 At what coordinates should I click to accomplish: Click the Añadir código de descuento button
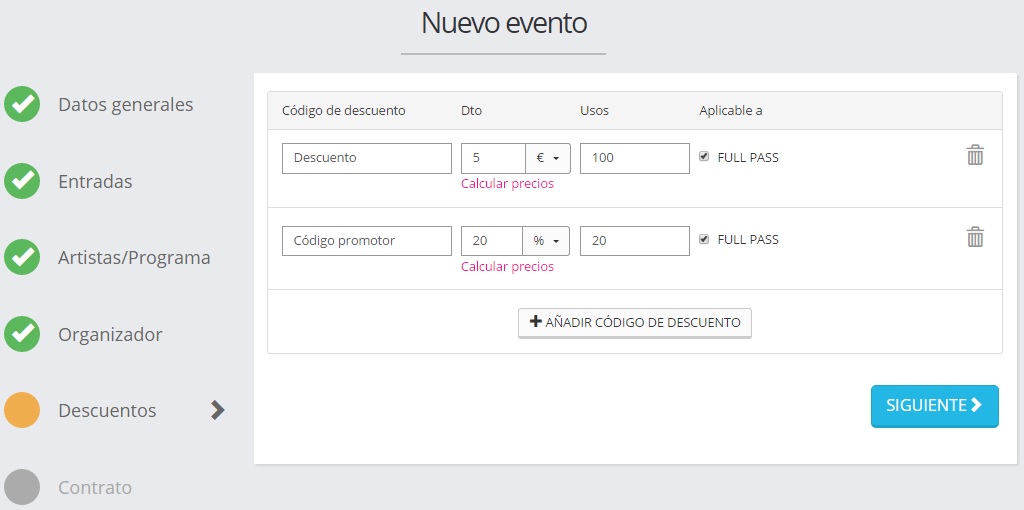pyautogui.click(x=634, y=323)
